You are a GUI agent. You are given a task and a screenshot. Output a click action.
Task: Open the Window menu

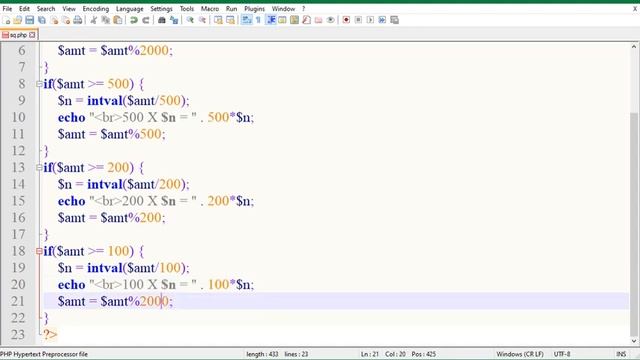pyautogui.click(x=283, y=9)
